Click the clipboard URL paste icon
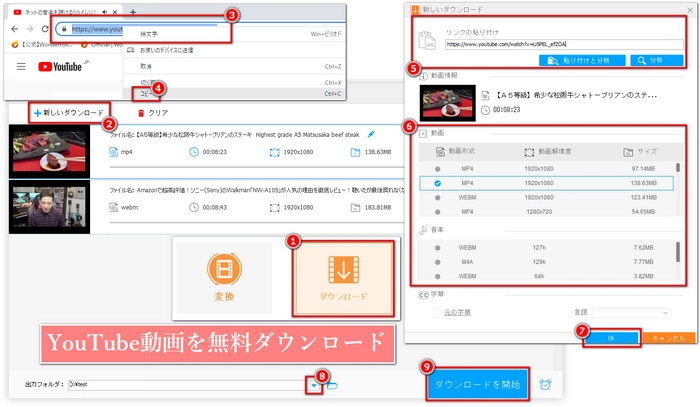The image size is (700, 407). 427,40
